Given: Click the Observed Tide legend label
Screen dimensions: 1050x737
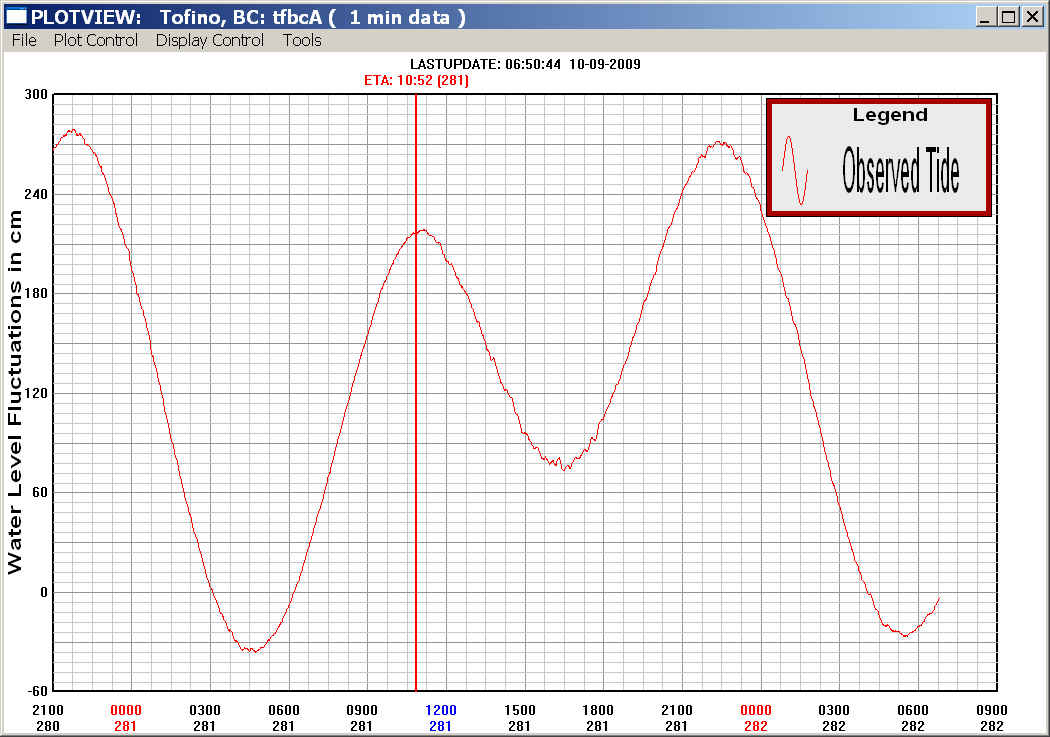Looking at the screenshot, I should click(x=901, y=171).
